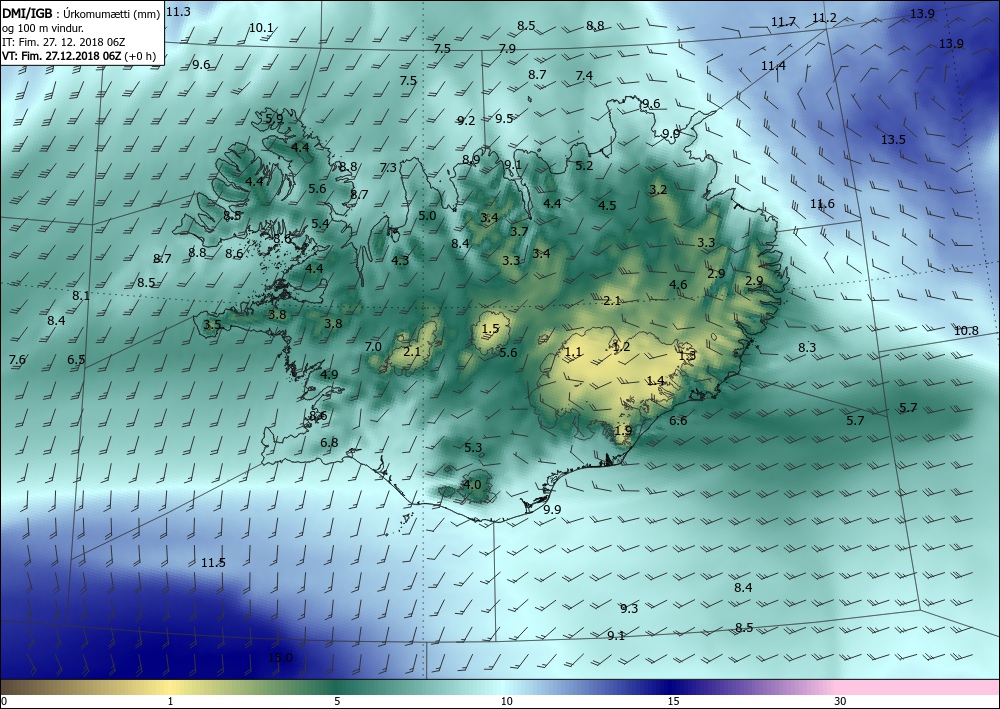The width and height of the screenshot is (1000, 709).
Task: Click the color scale tick label '1'
Action: 170,701
